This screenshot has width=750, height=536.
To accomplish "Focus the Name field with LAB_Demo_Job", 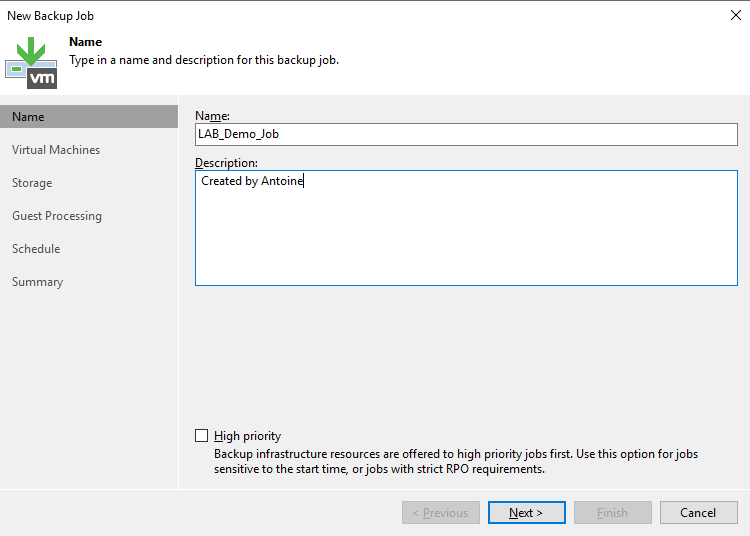I will [x=466, y=134].
